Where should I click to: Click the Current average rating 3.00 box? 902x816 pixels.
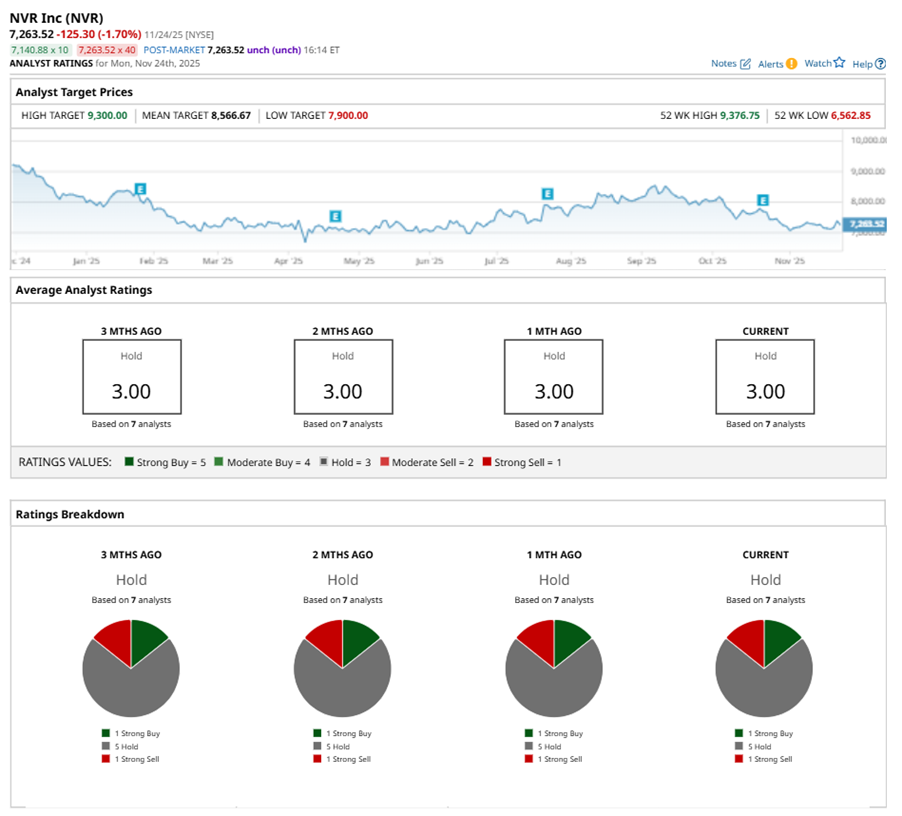coord(765,376)
